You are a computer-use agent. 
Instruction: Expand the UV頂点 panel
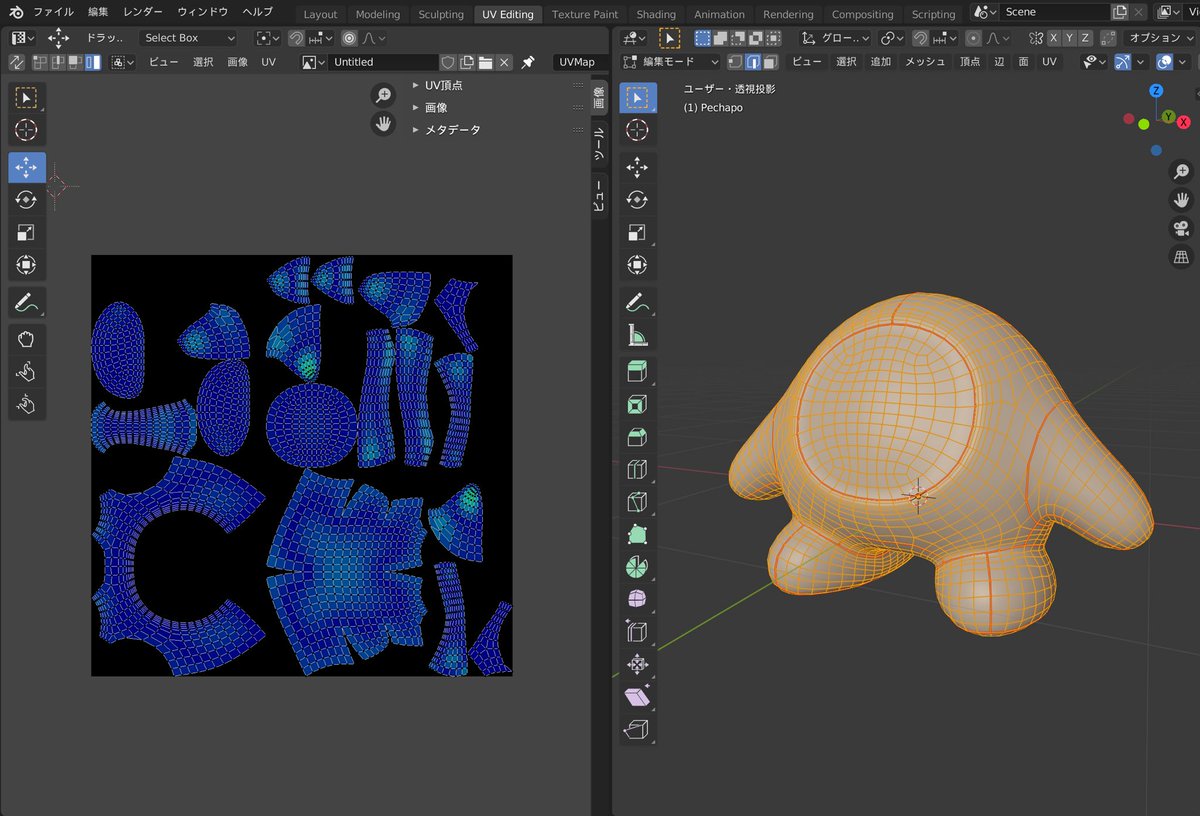pyautogui.click(x=443, y=85)
